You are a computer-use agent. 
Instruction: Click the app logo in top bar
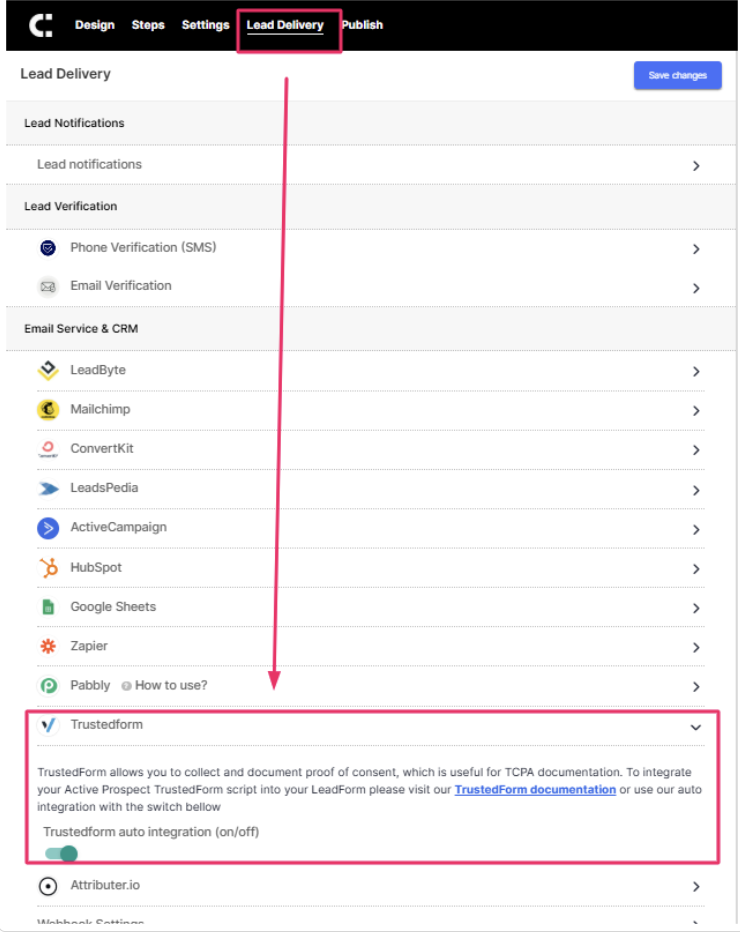pos(42,25)
